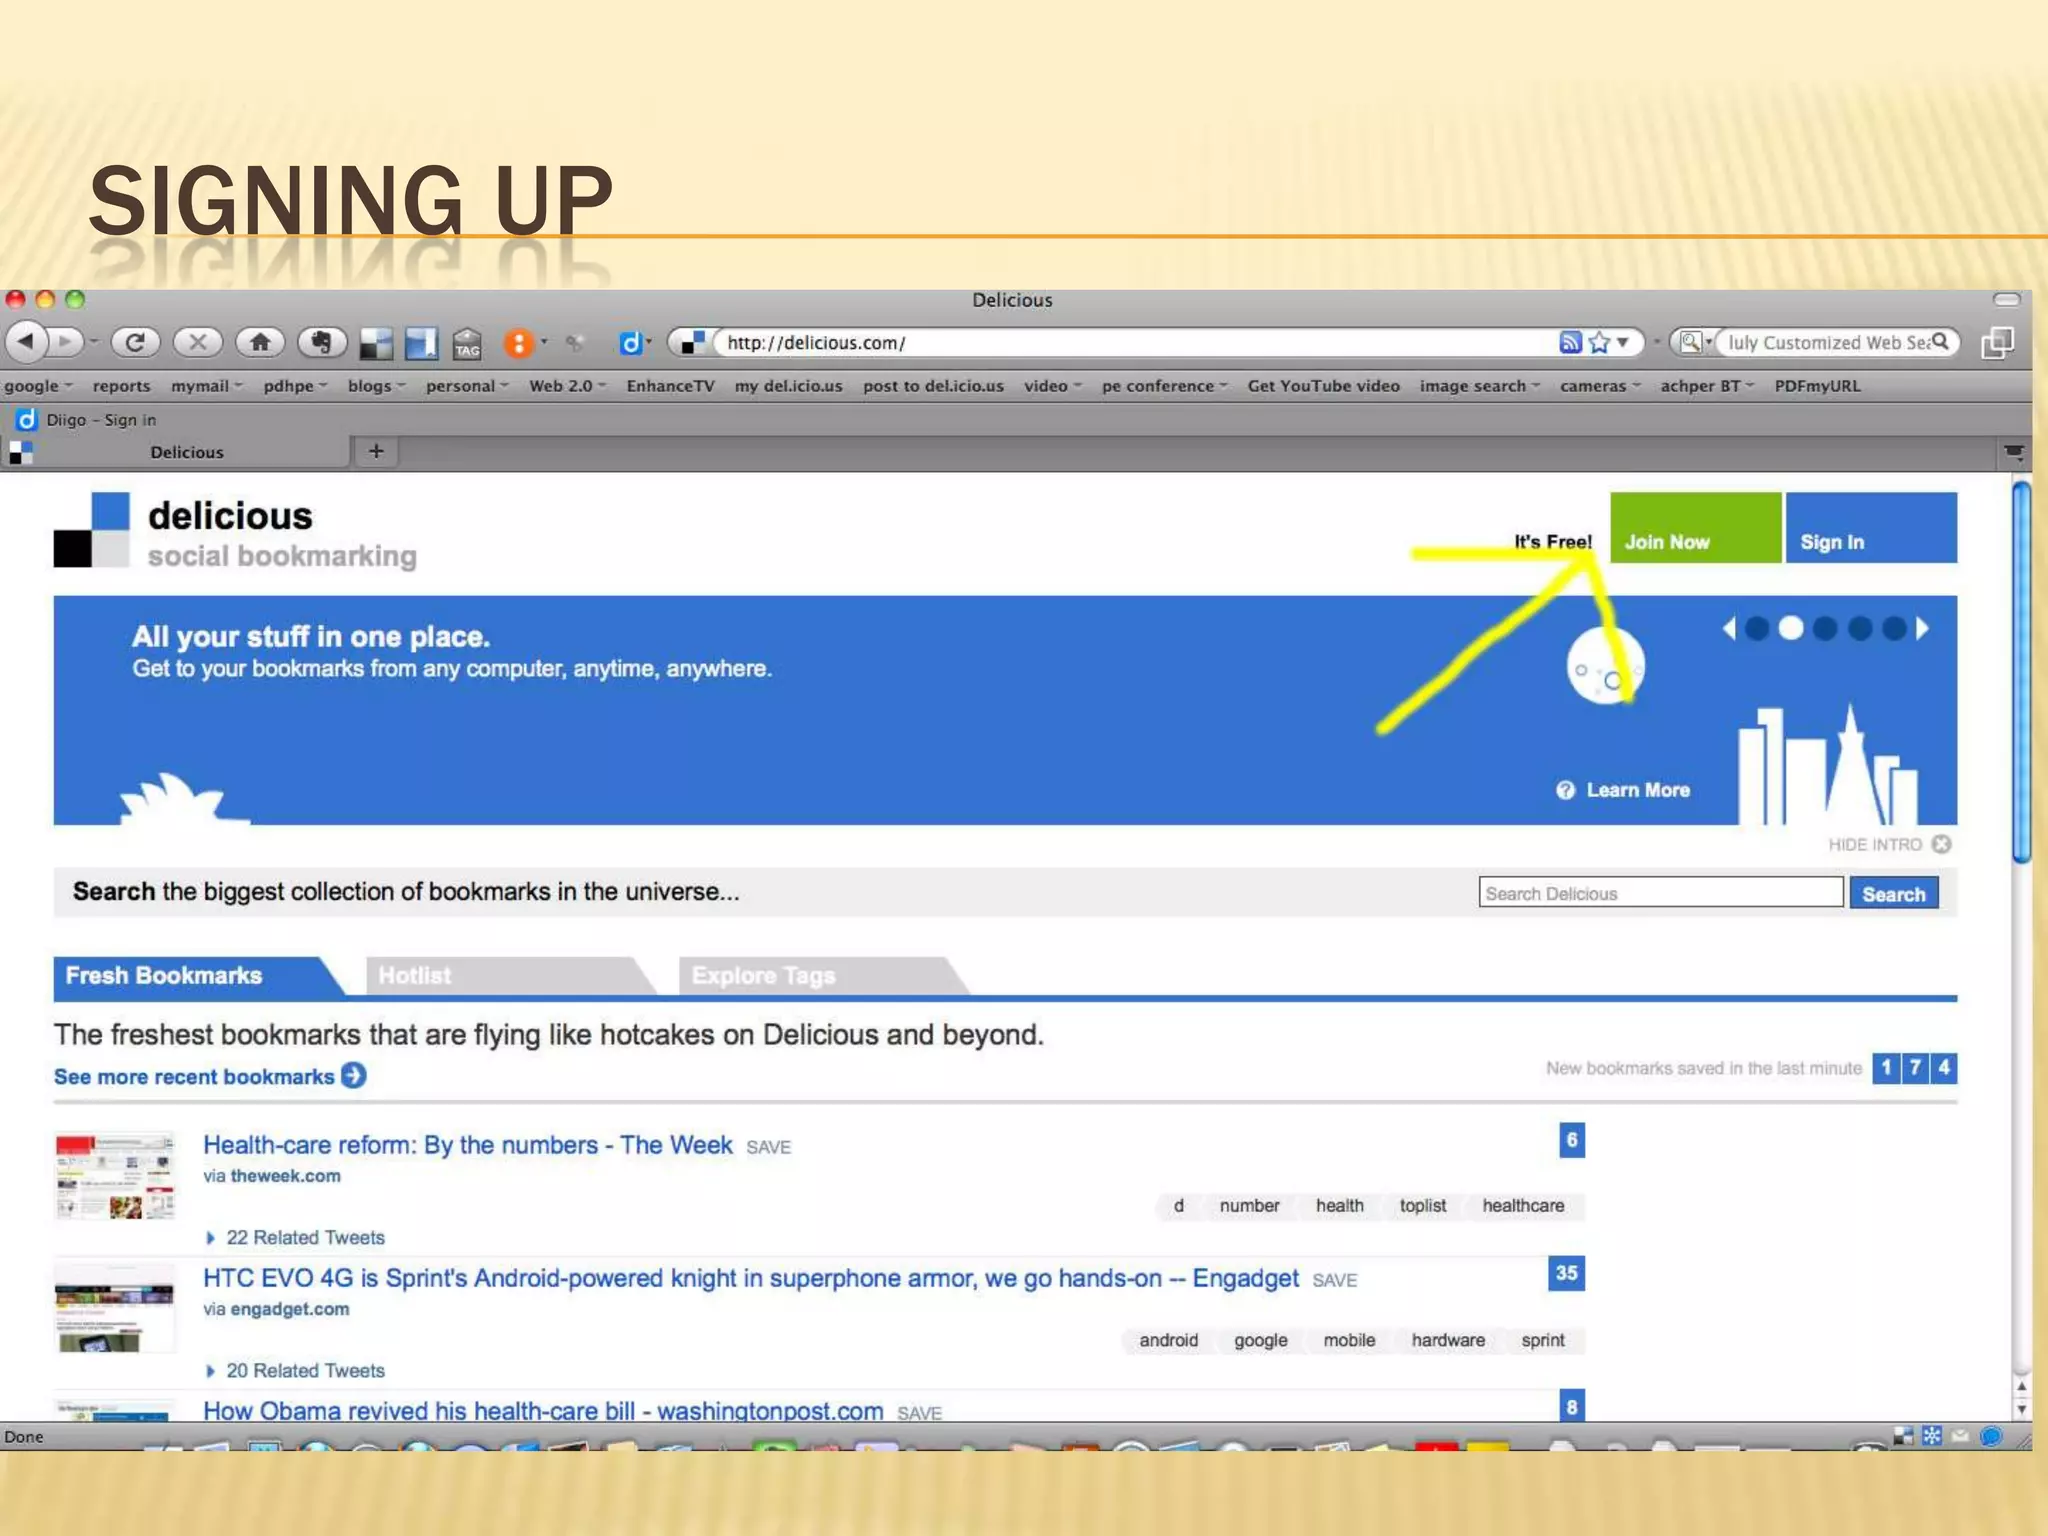
Task: Select the second carousel dot in banner
Action: click(1791, 628)
